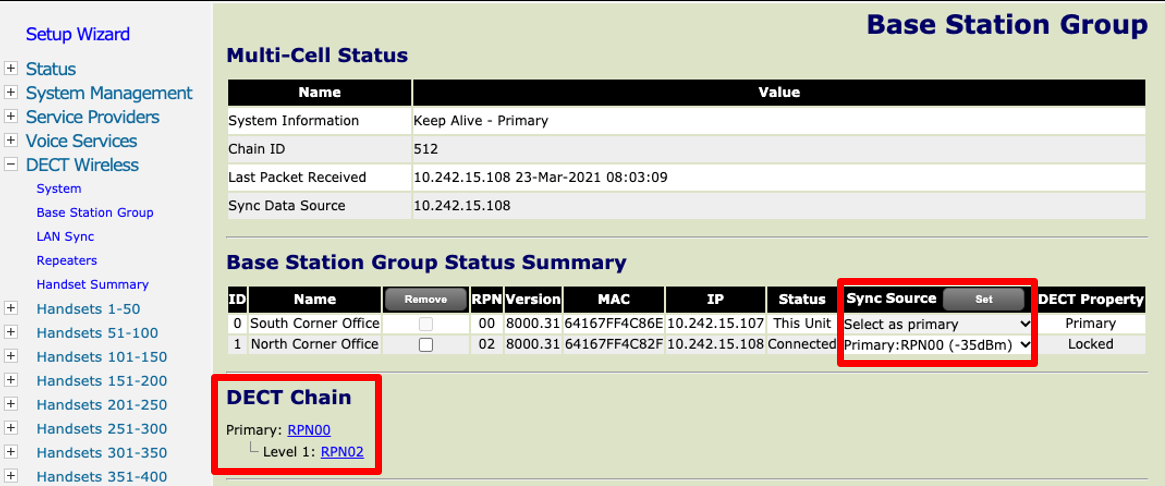Screen dimensions: 1165x486
Task: Follow the RPN02 link in DECT Chain
Action: coord(342,451)
